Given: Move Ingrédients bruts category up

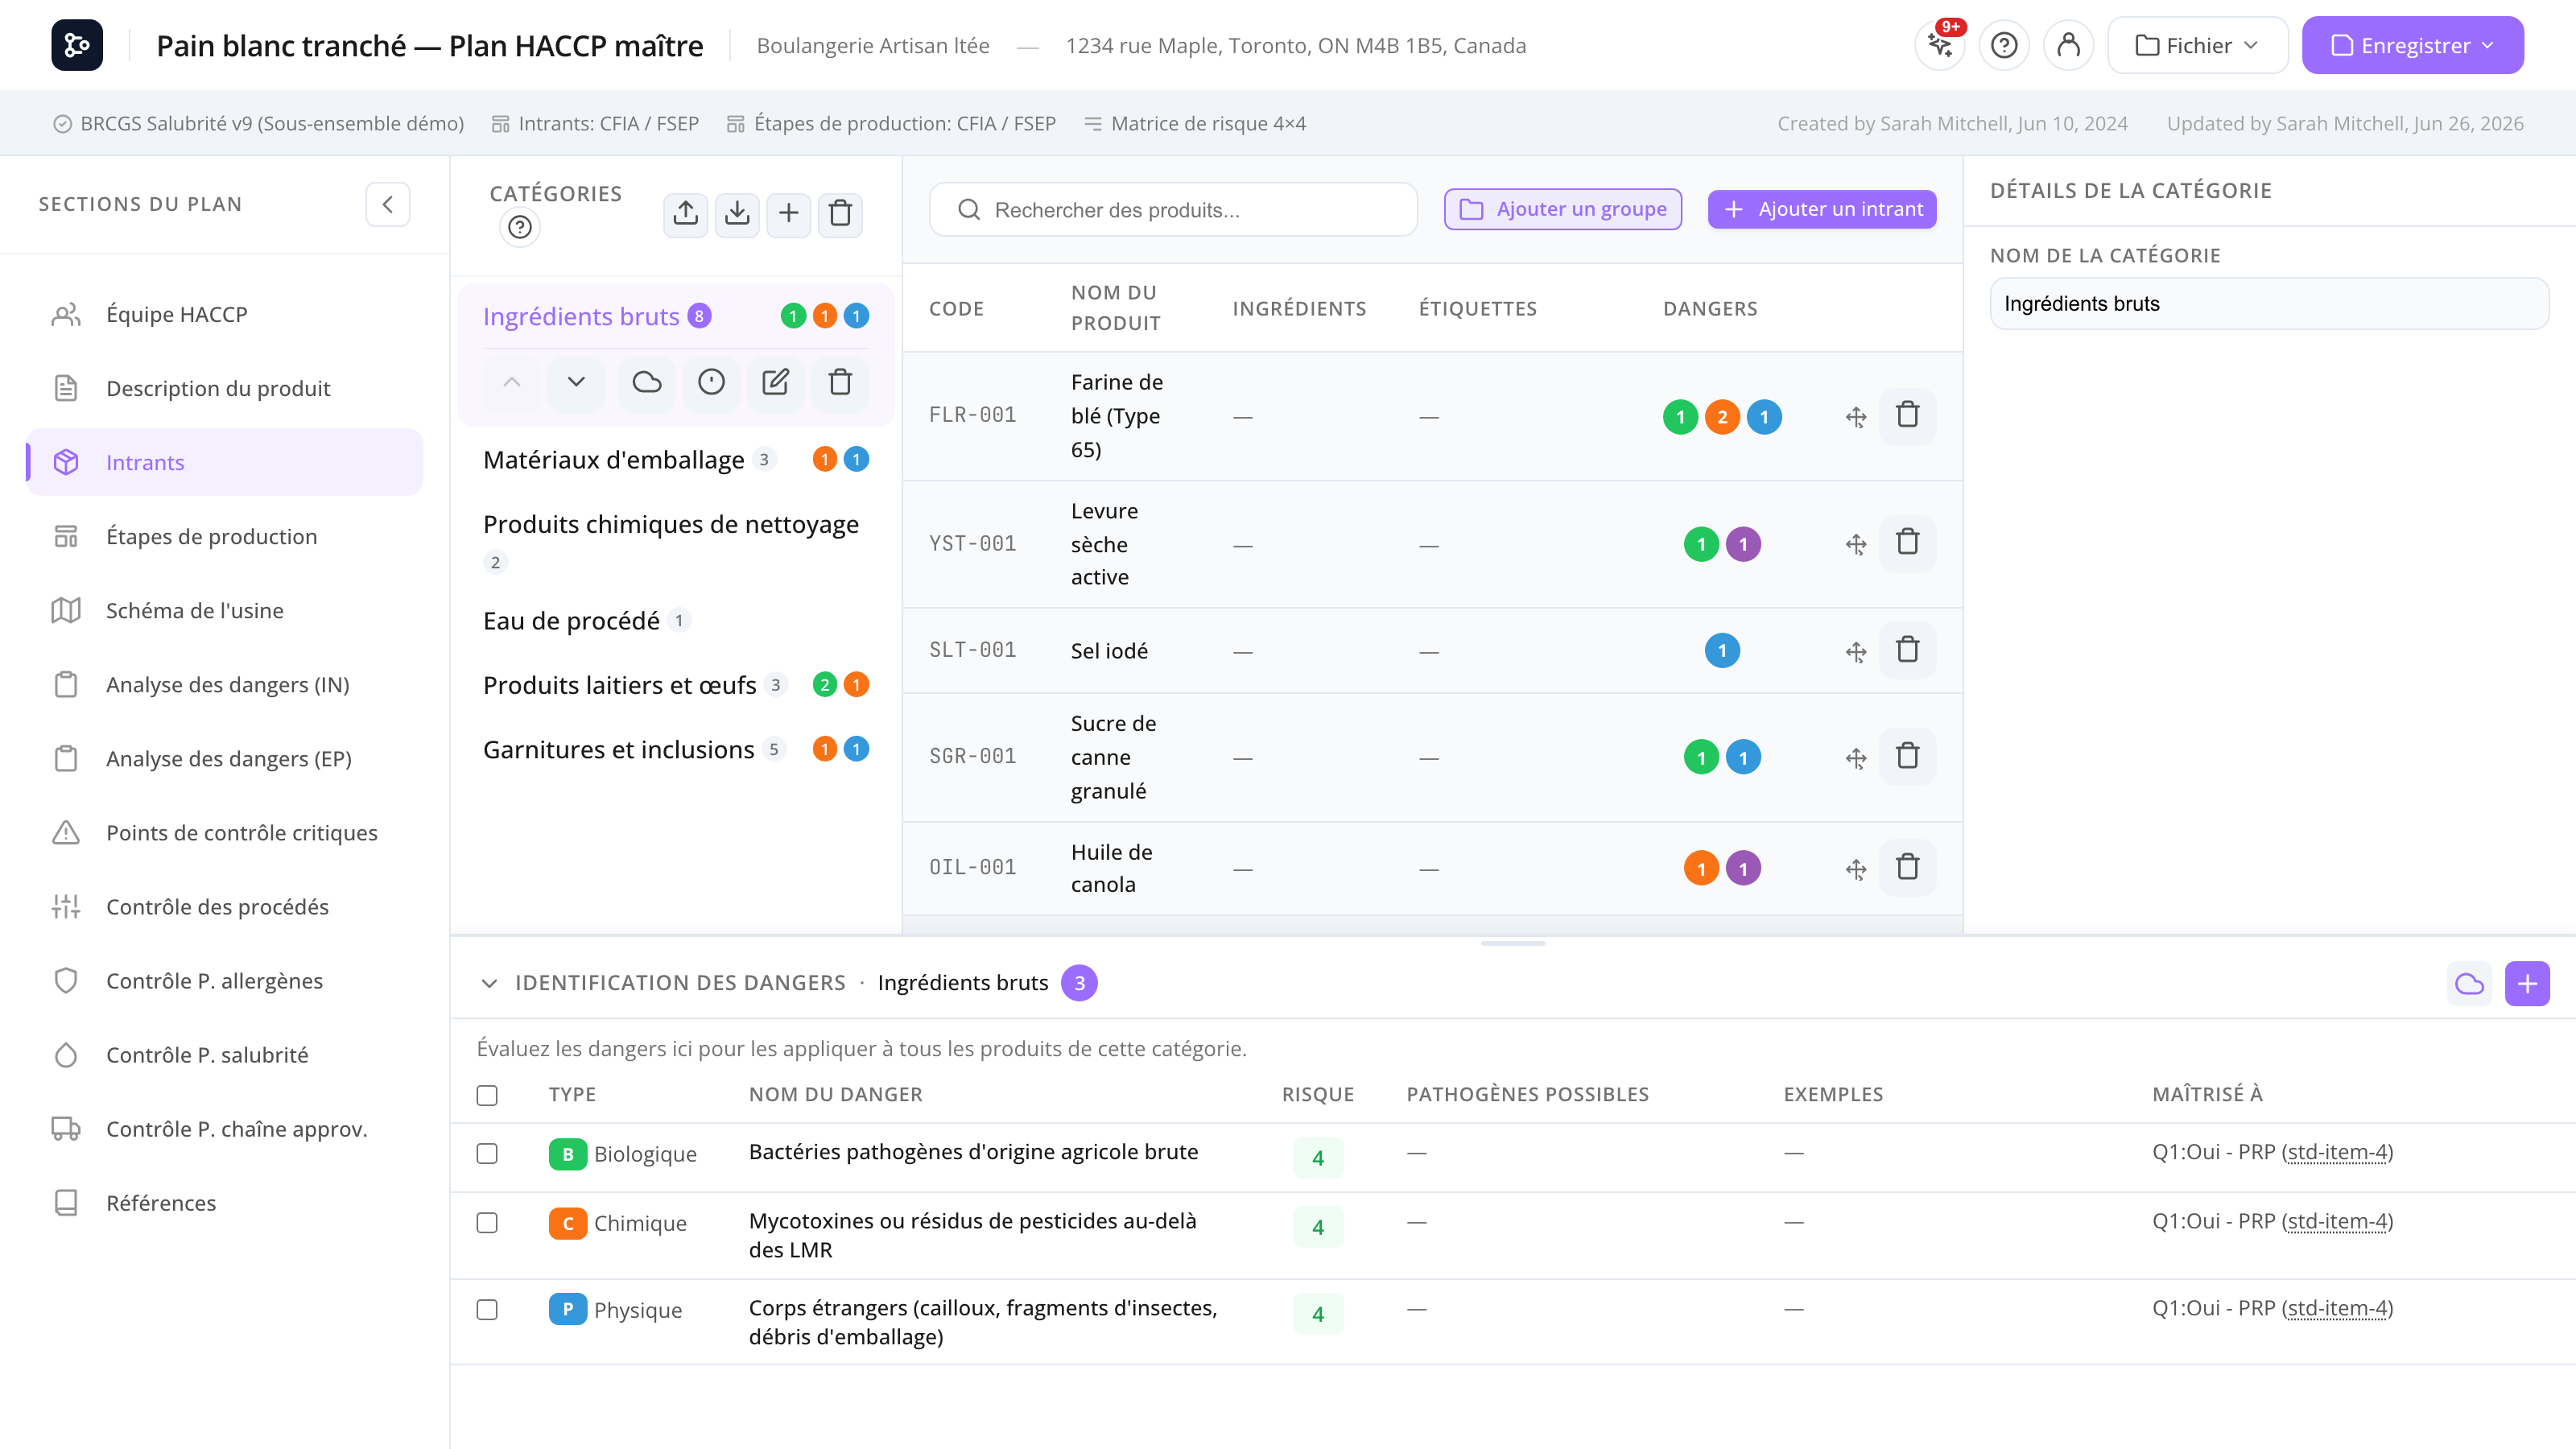Looking at the screenshot, I should click(512, 382).
